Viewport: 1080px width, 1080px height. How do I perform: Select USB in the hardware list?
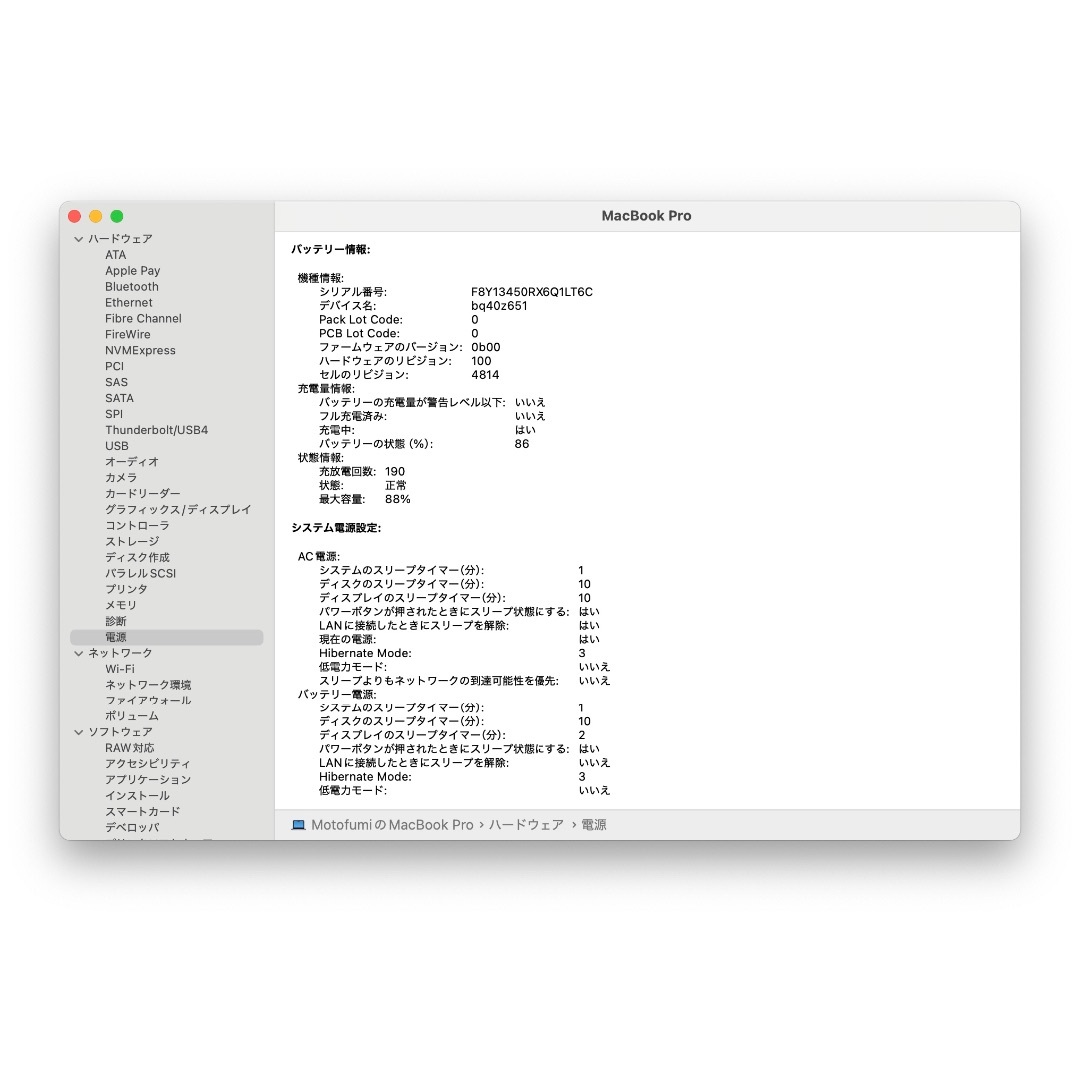point(116,446)
